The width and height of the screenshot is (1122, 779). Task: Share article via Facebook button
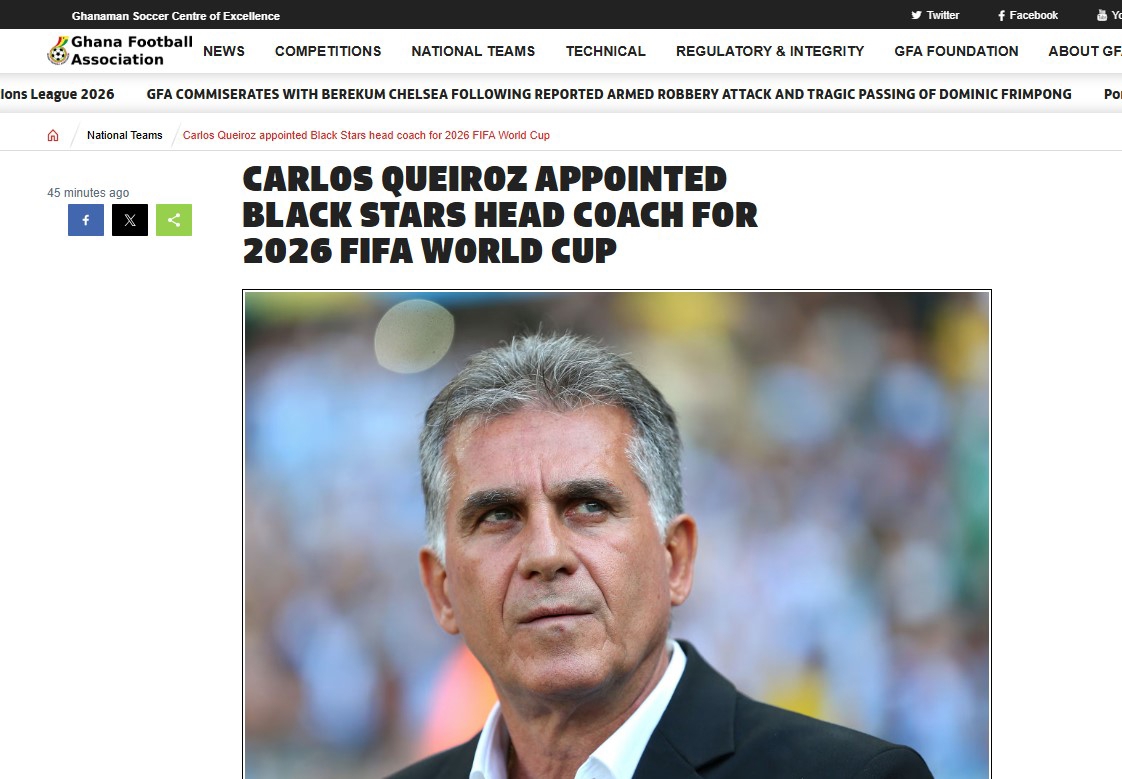[x=86, y=220]
